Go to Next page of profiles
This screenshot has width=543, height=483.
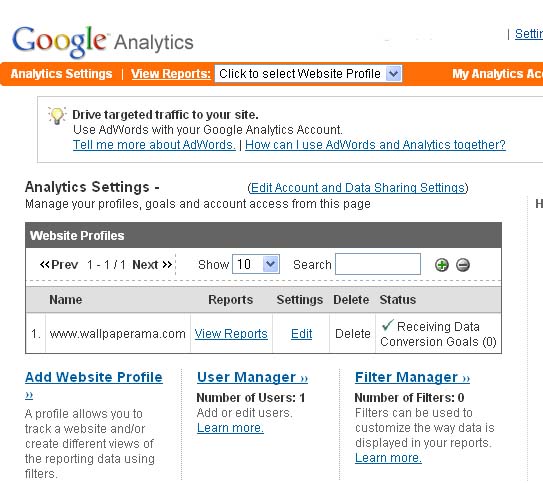(152, 265)
